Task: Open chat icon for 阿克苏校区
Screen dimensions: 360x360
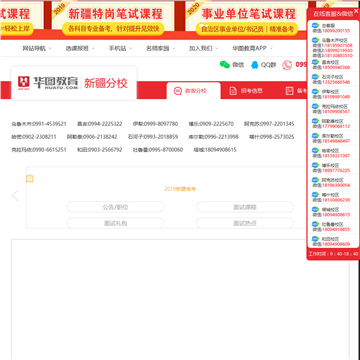Action: click(315, 180)
